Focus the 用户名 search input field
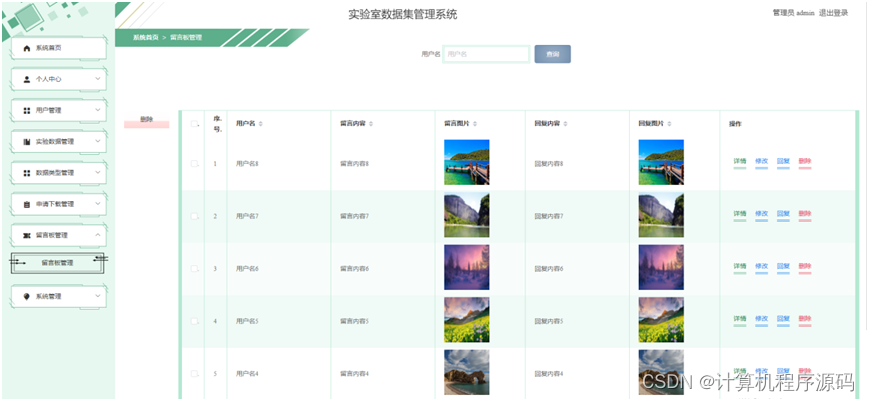 click(487, 54)
